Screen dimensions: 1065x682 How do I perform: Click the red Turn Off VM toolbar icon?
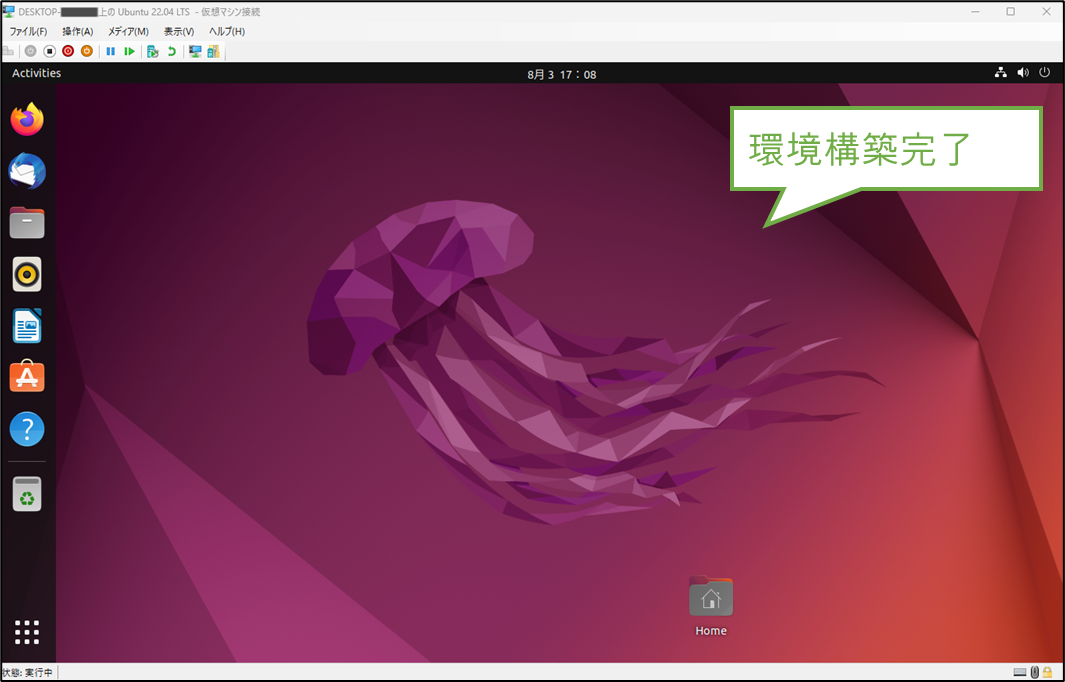[x=67, y=51]
